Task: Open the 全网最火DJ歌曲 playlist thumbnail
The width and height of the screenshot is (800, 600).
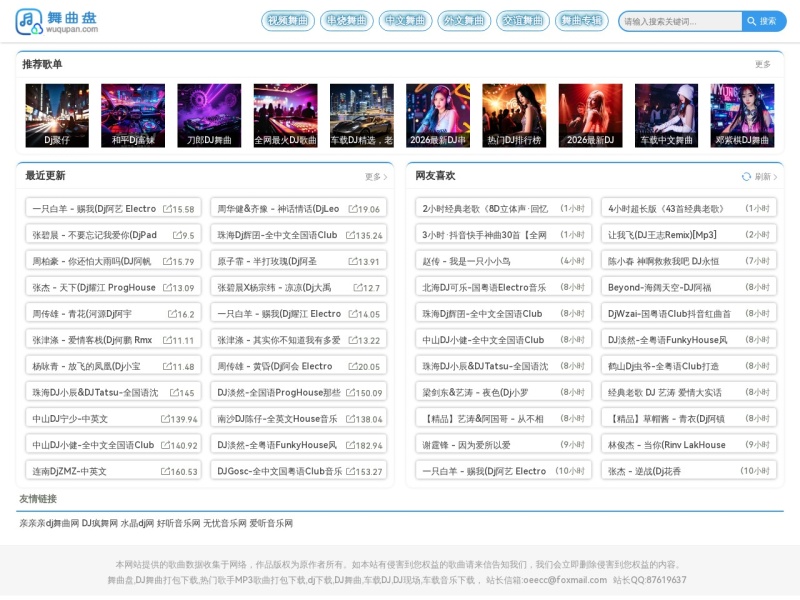Action: coord(285,116)
